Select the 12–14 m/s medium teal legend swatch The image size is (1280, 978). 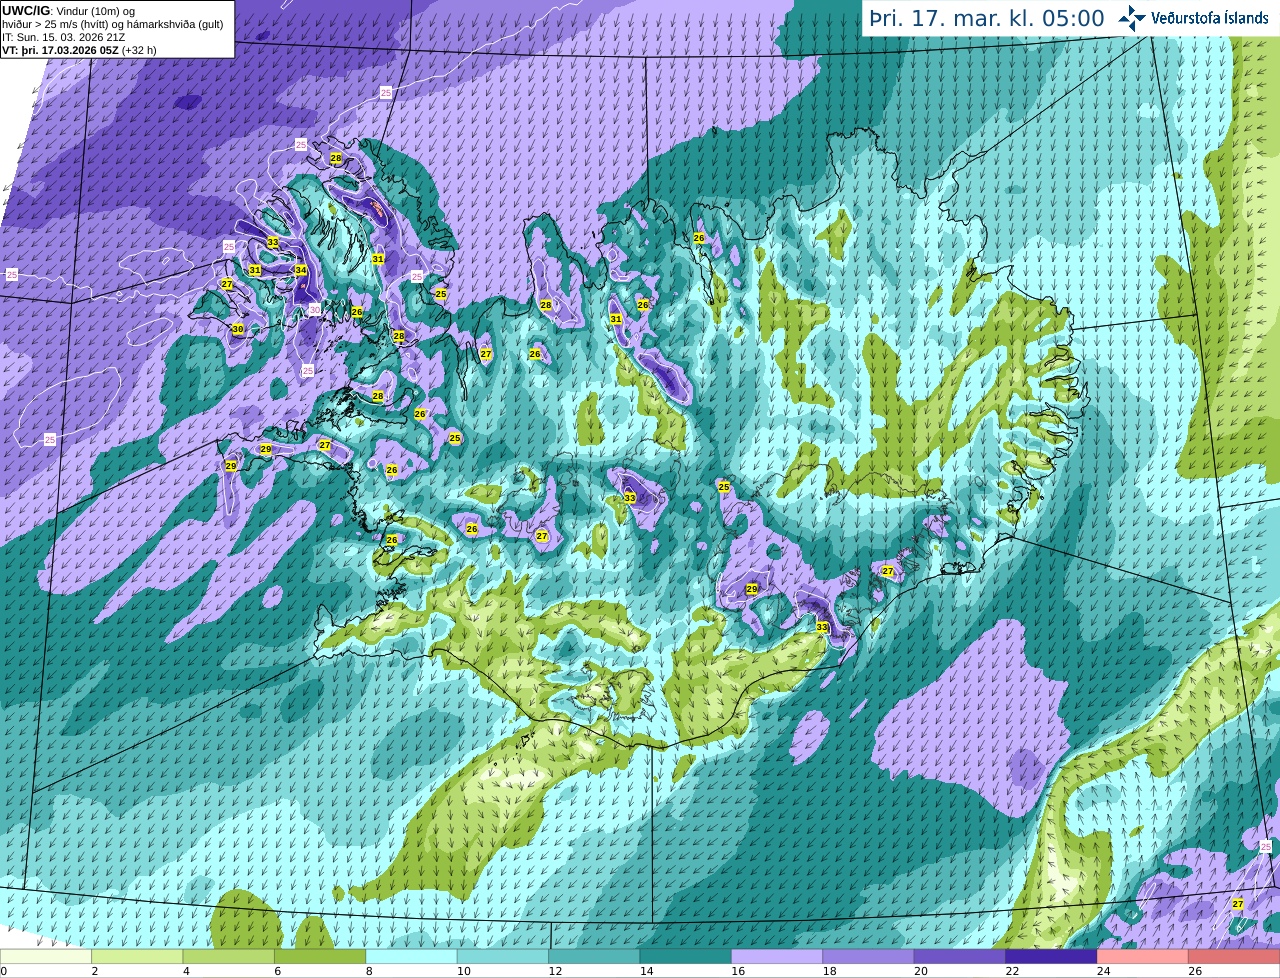595,956
